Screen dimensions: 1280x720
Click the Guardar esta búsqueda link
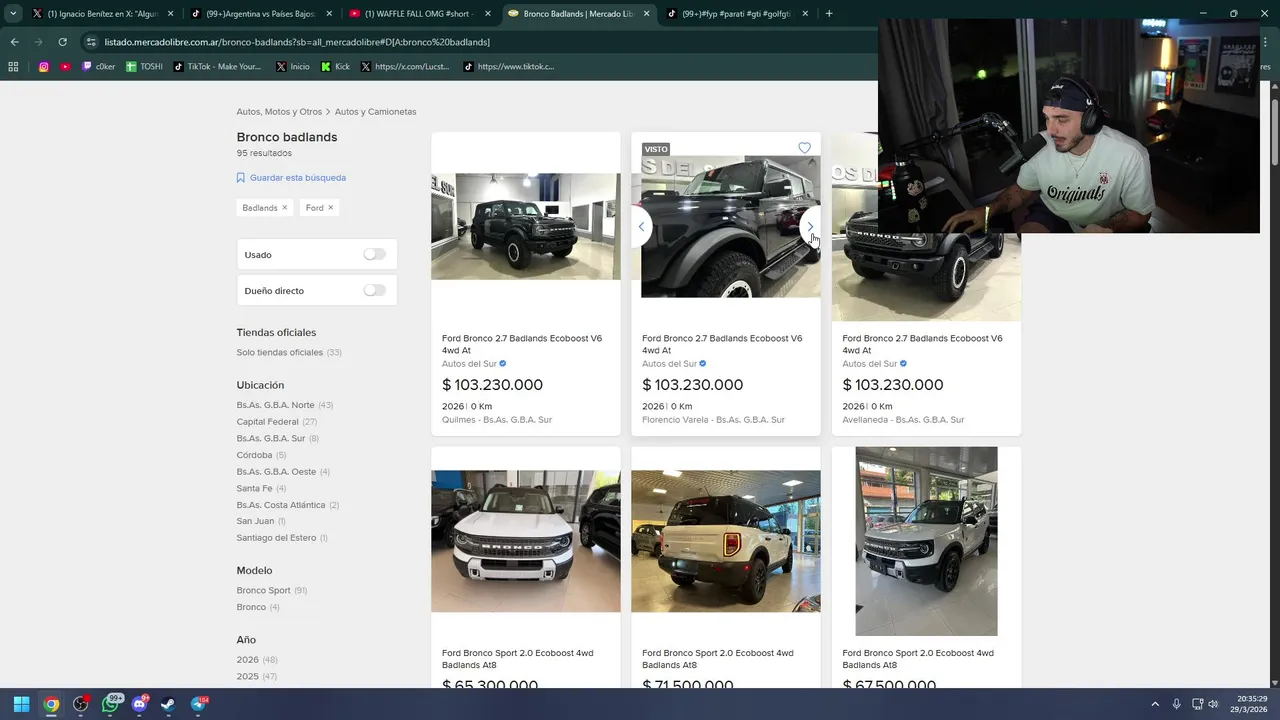pos(298,178)
